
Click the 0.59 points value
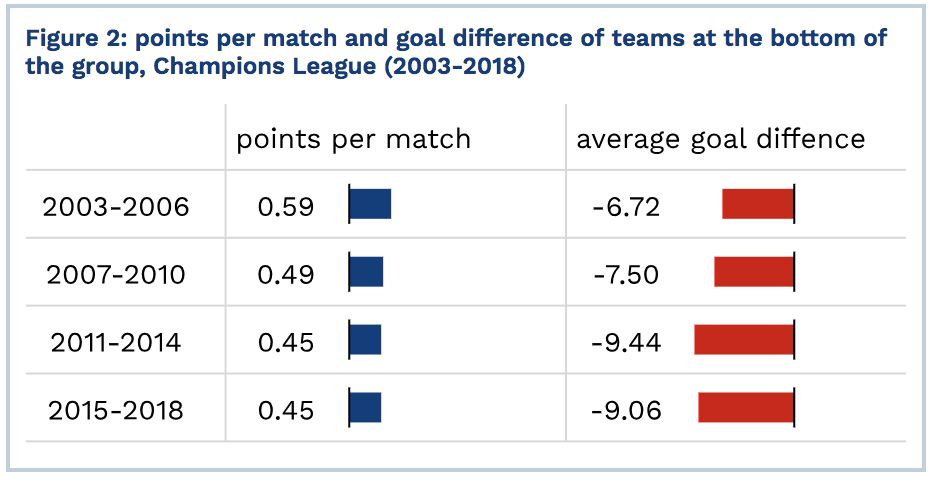click(x=285, y=207)
